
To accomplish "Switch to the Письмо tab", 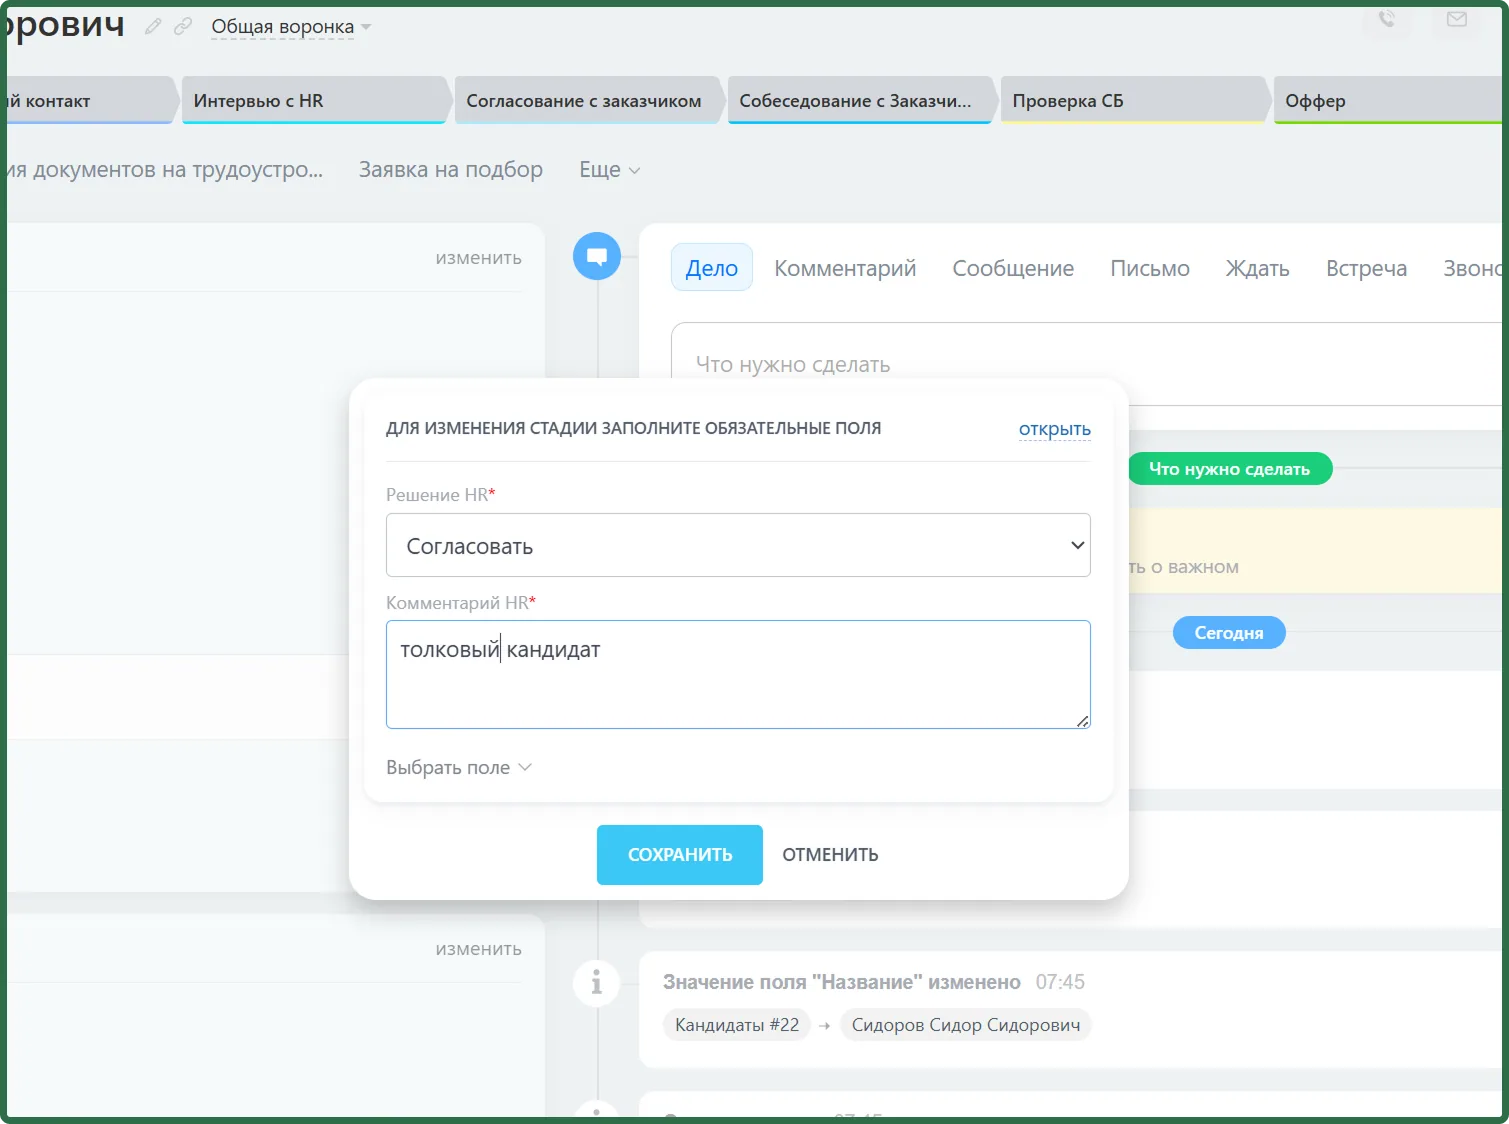I will (1150, 268).
